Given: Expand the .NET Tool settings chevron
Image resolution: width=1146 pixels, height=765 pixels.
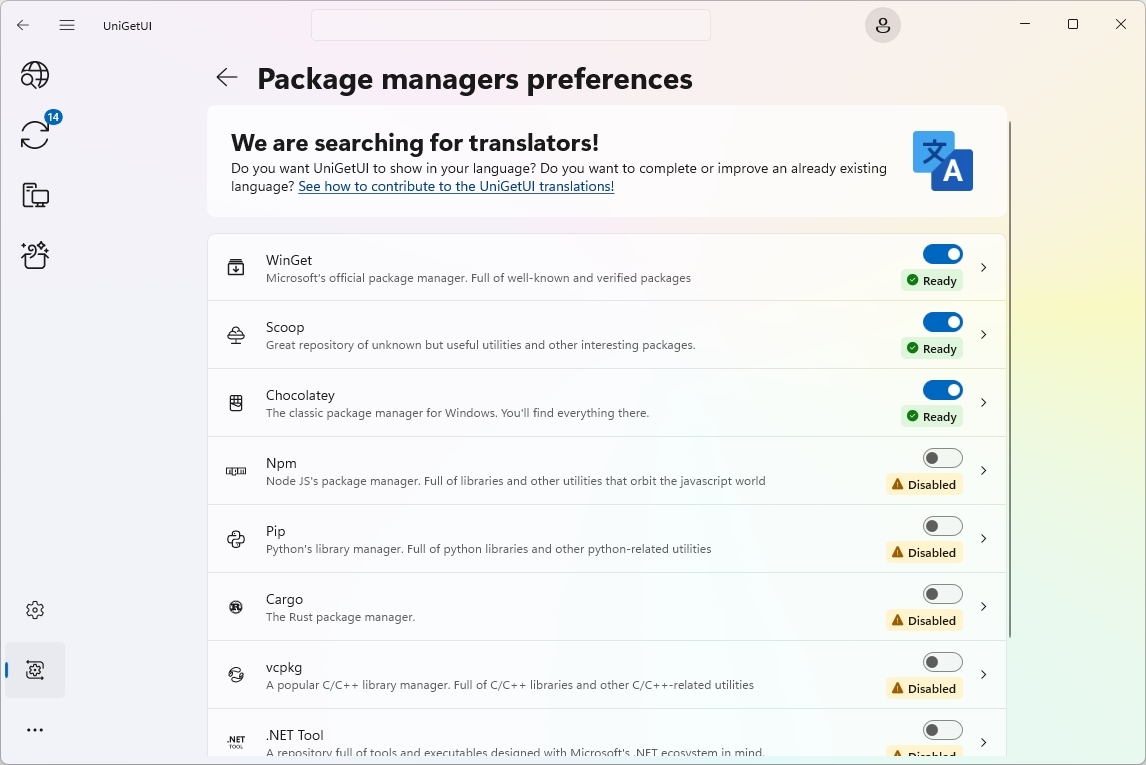Looking at the screenshot, I should click(983, 742).
